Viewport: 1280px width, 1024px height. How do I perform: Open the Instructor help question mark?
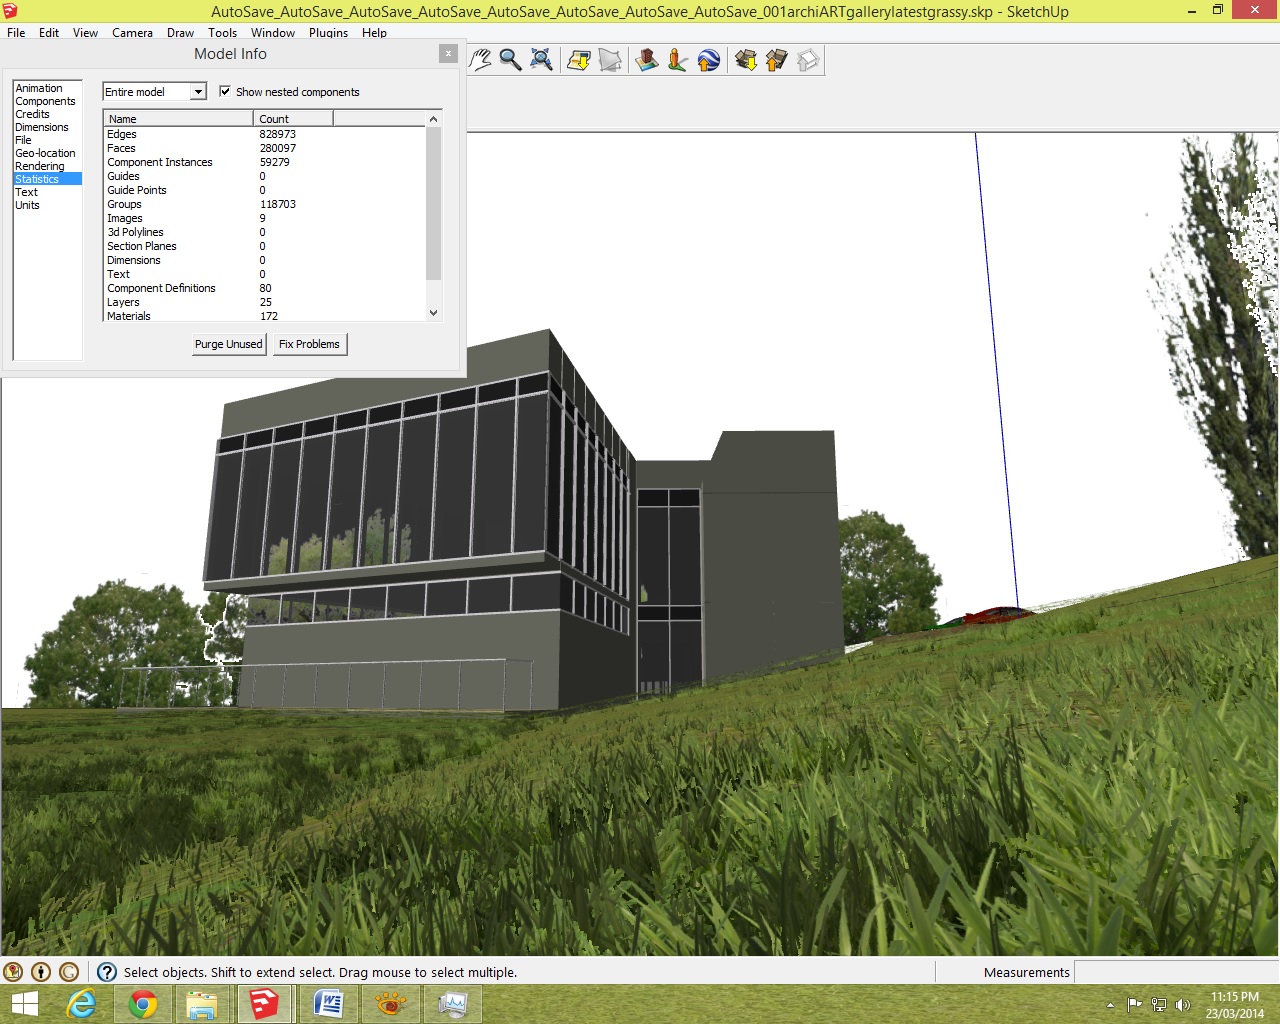107,971
